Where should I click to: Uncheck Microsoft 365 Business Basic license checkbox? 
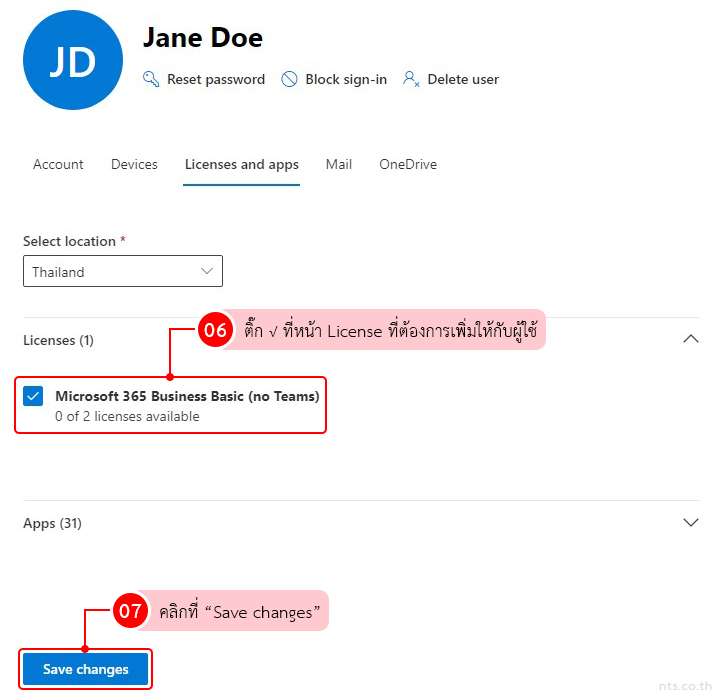(33, 396)
